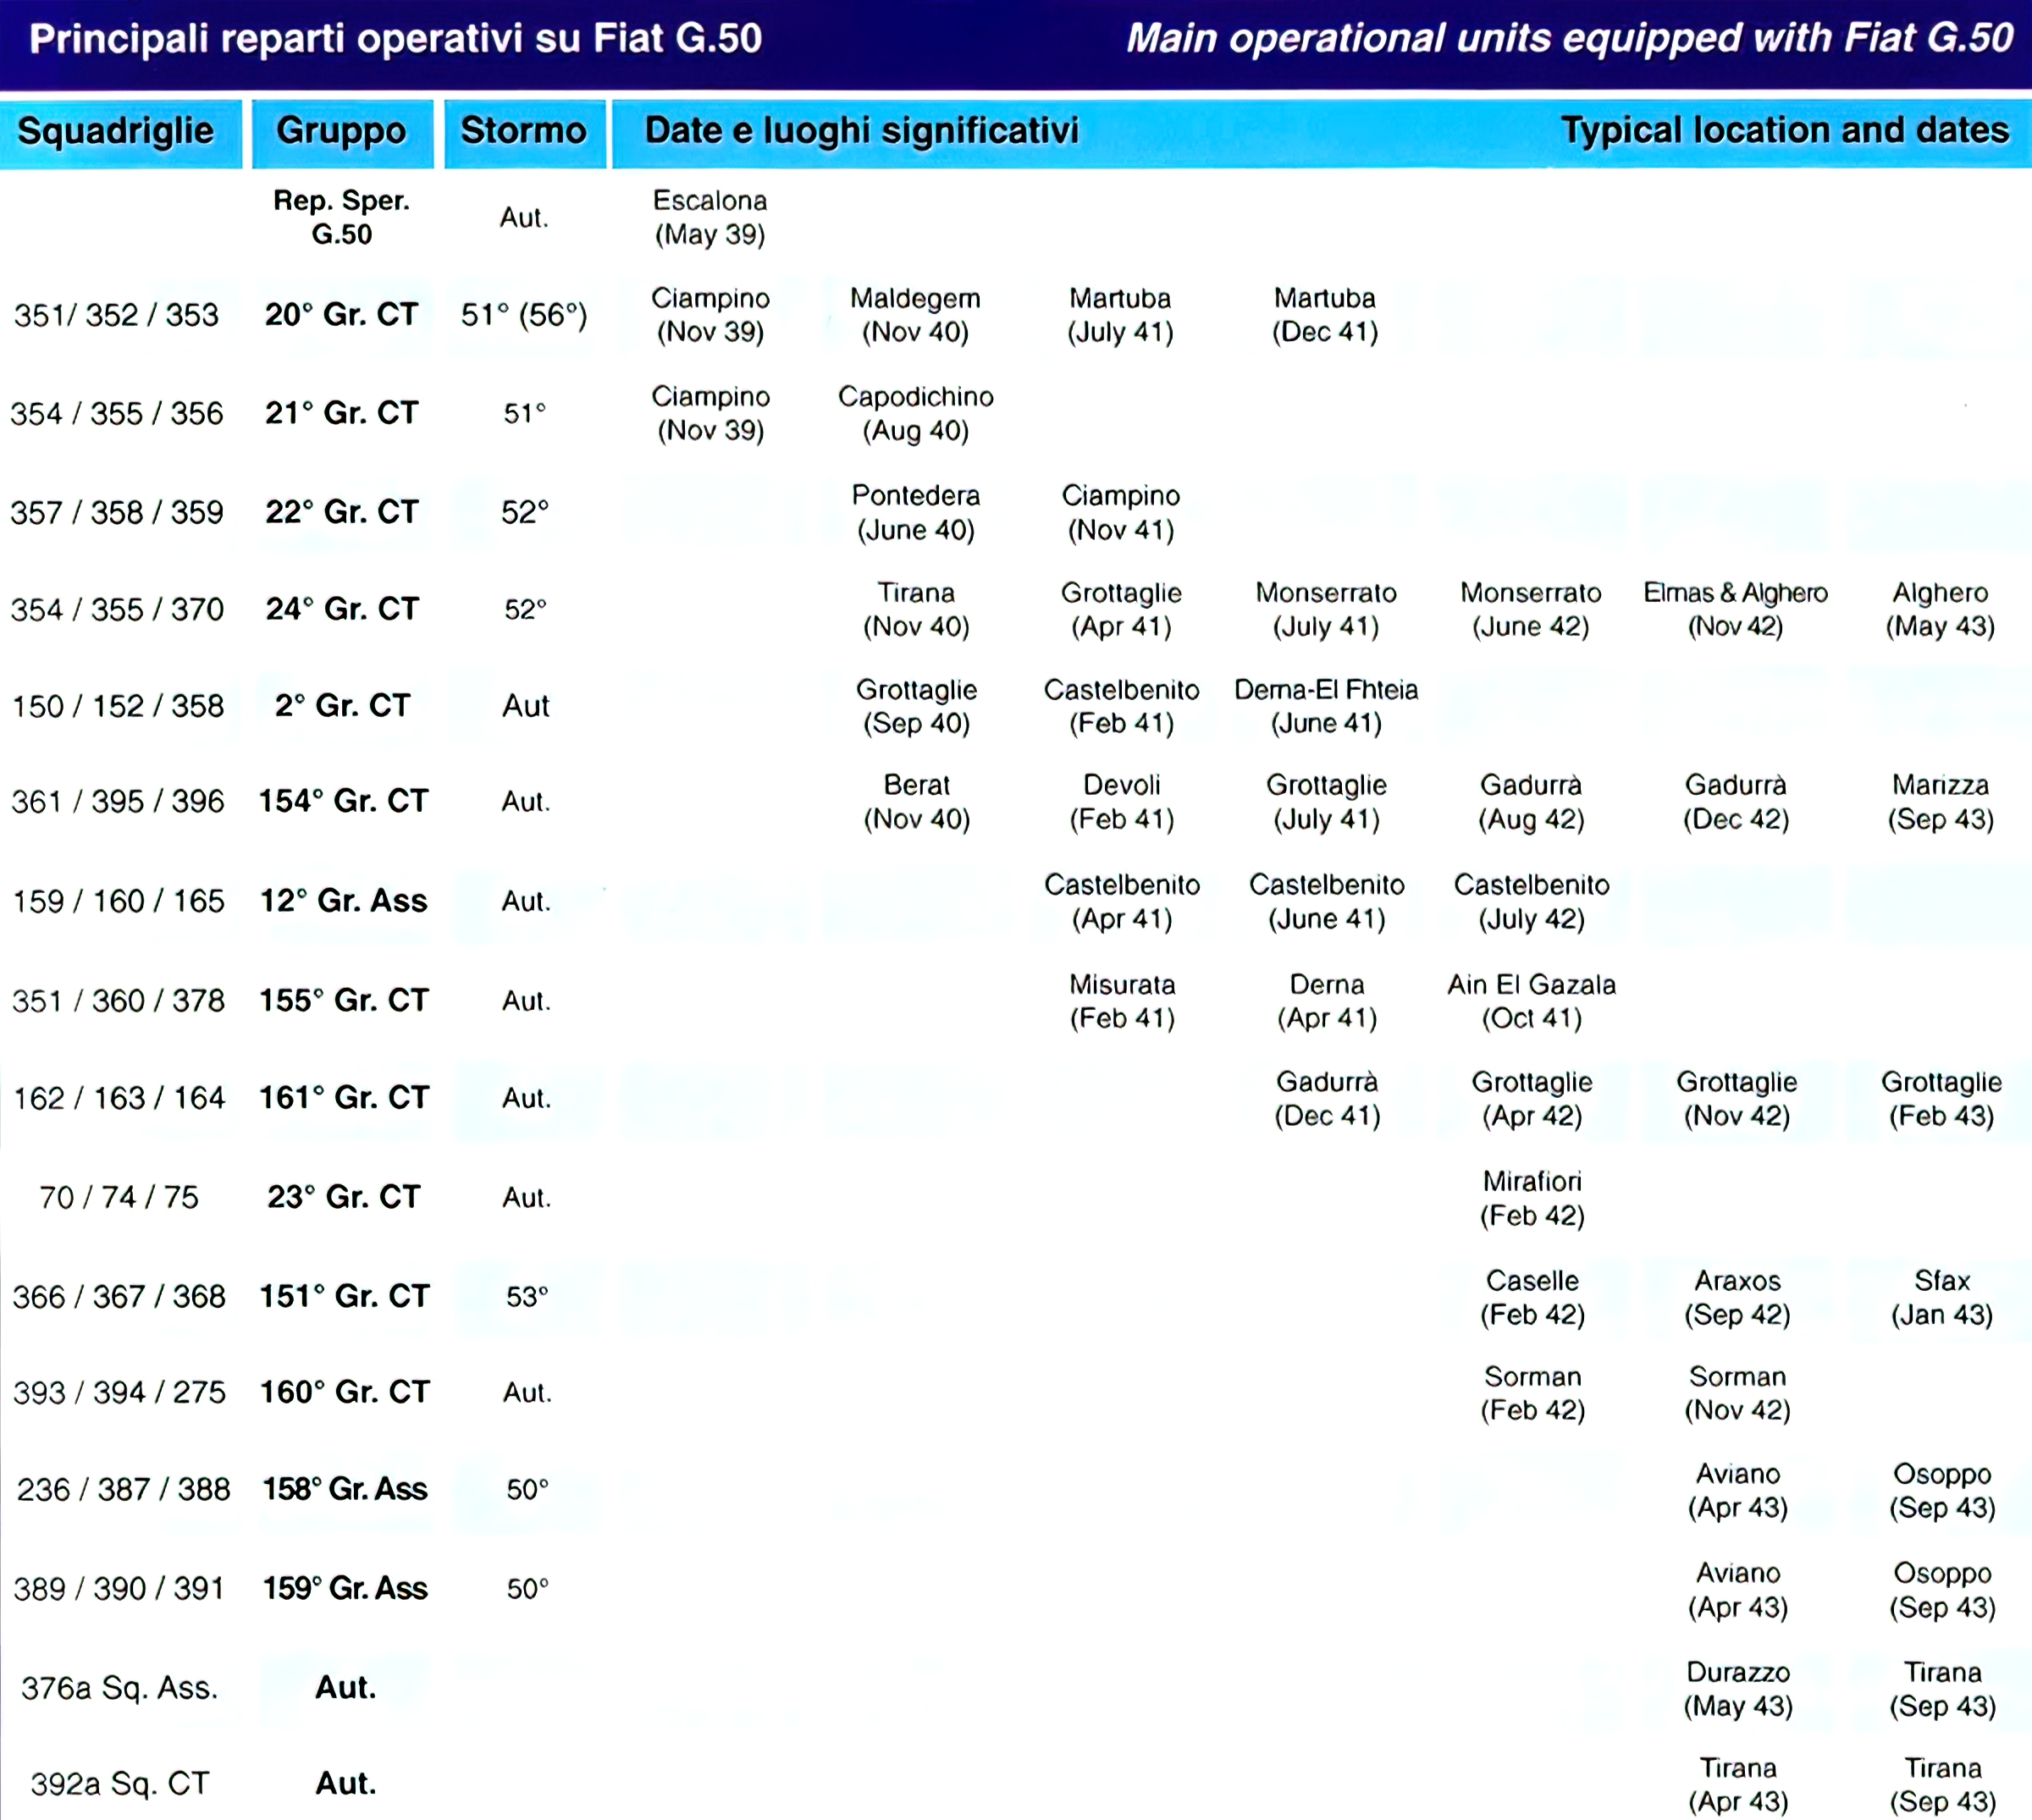
Task: Click the Gruppo column header
Action: point(341,131)
